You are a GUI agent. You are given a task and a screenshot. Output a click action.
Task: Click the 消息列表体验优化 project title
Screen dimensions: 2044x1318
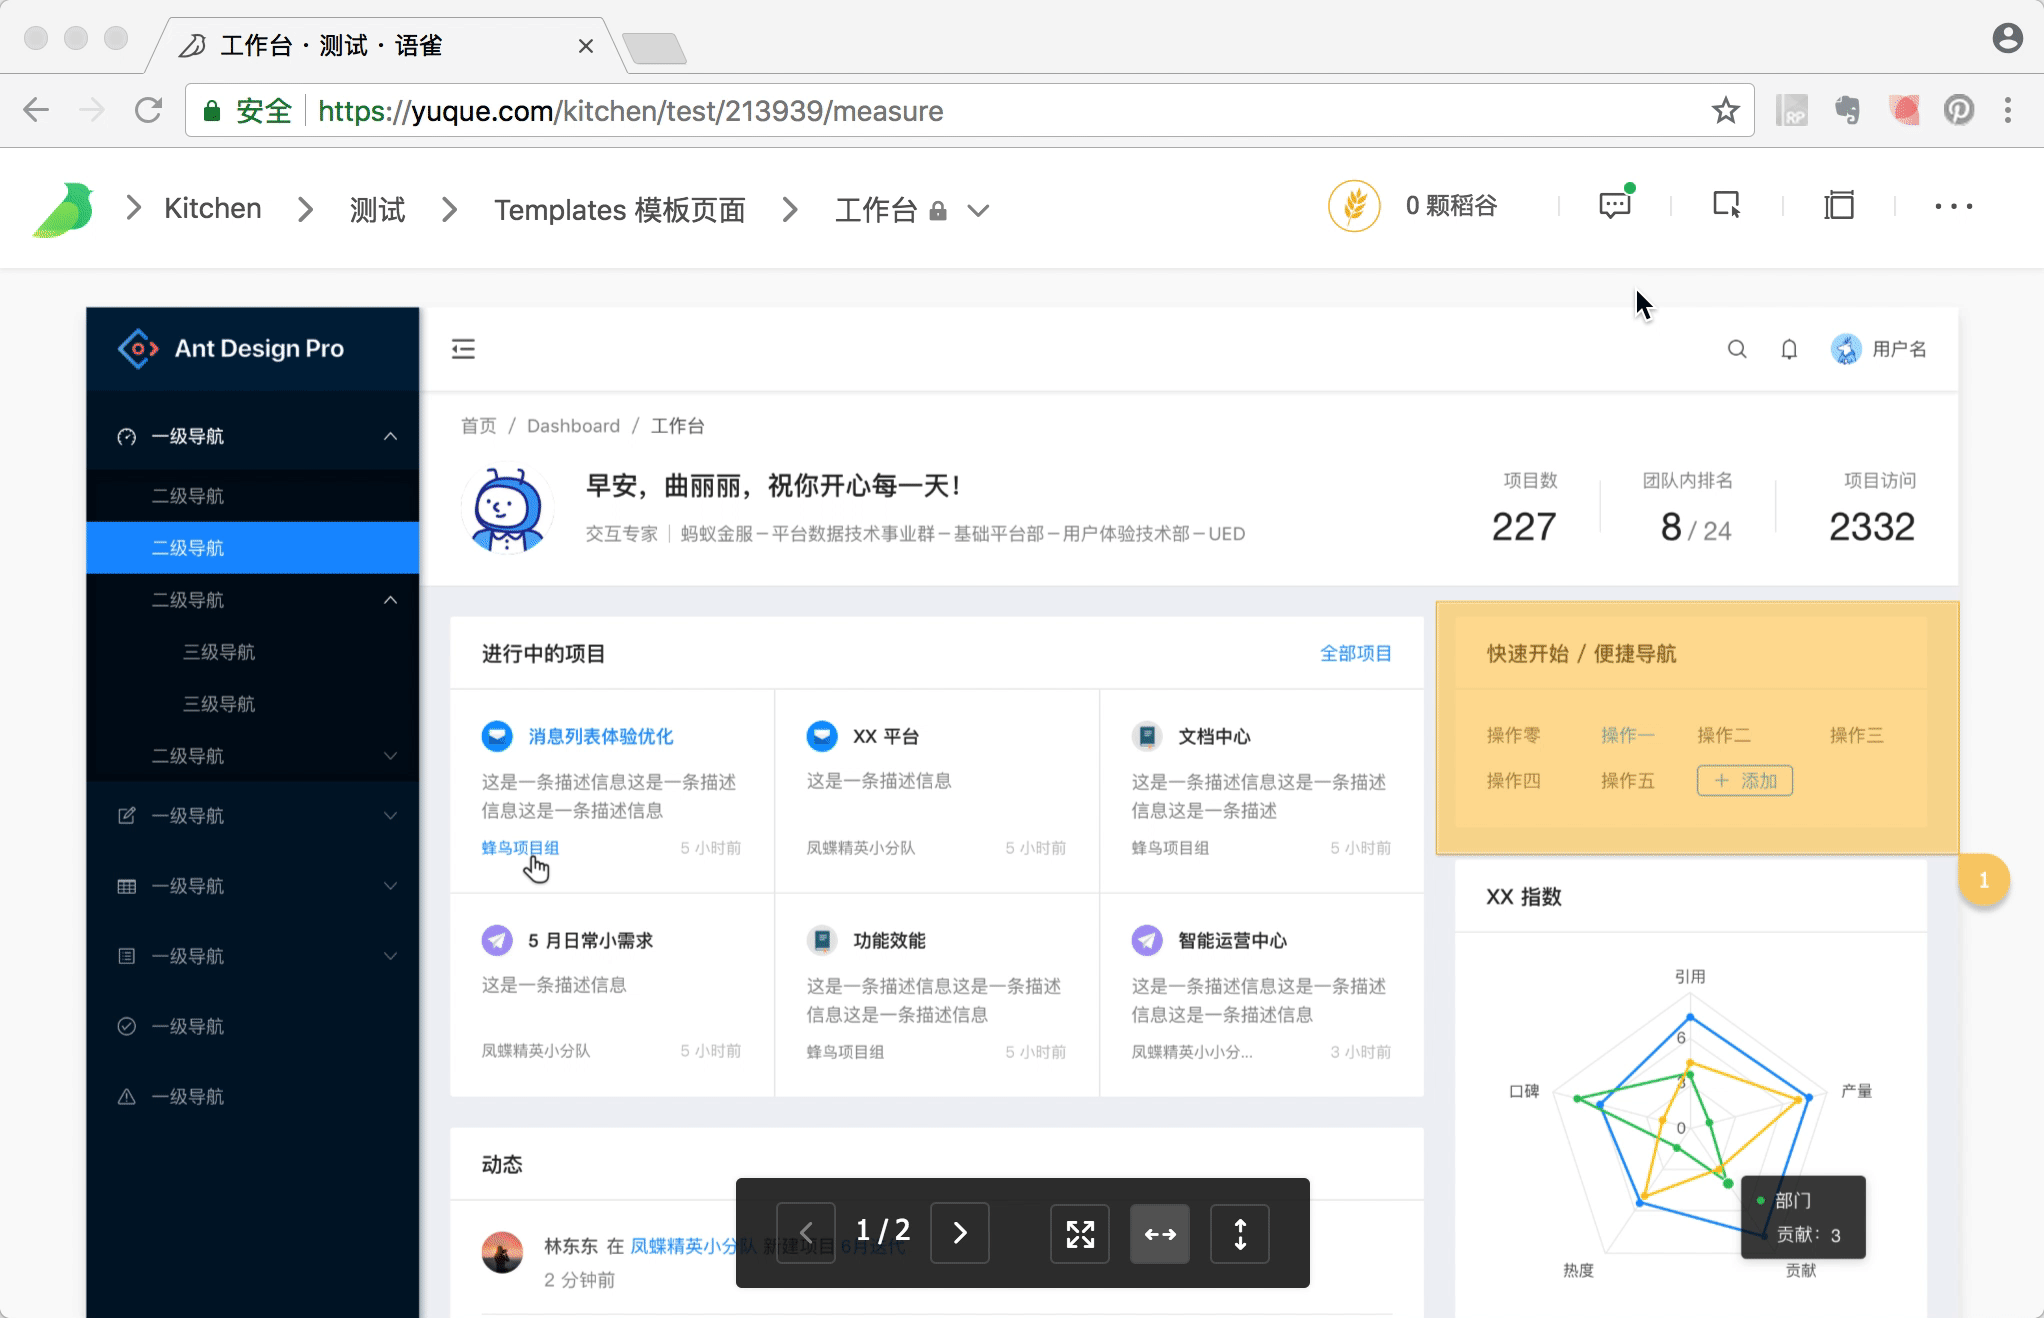pyautogui.click(x=600, y=737)
